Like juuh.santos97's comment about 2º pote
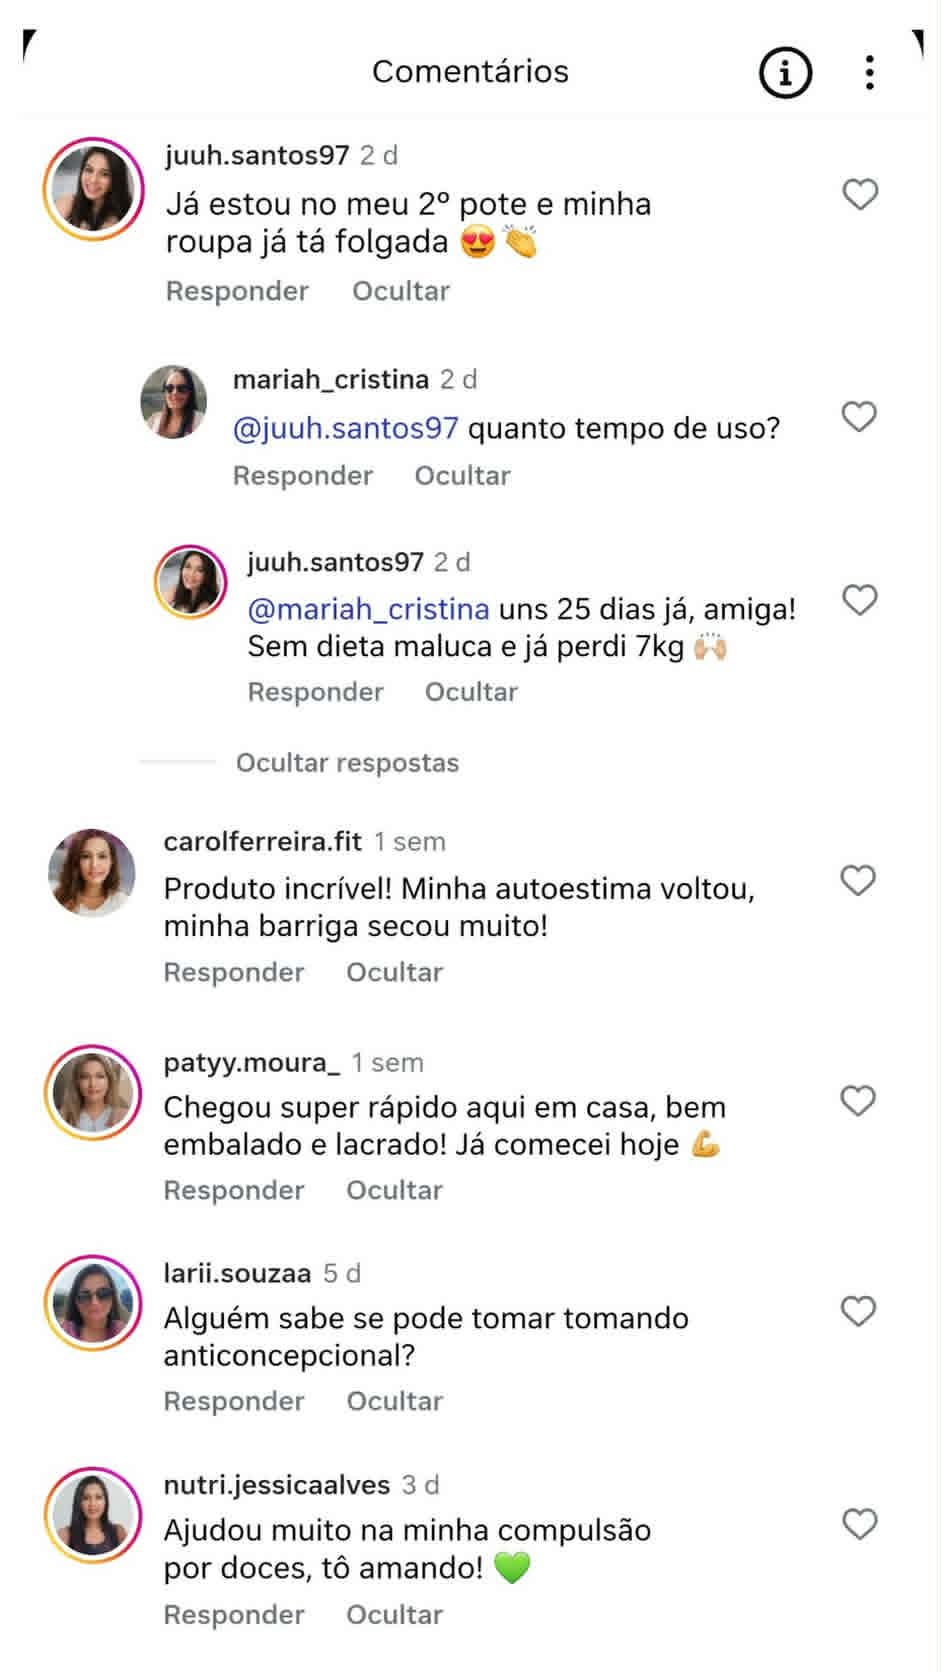941x1672 pixels. pos(860,194)
